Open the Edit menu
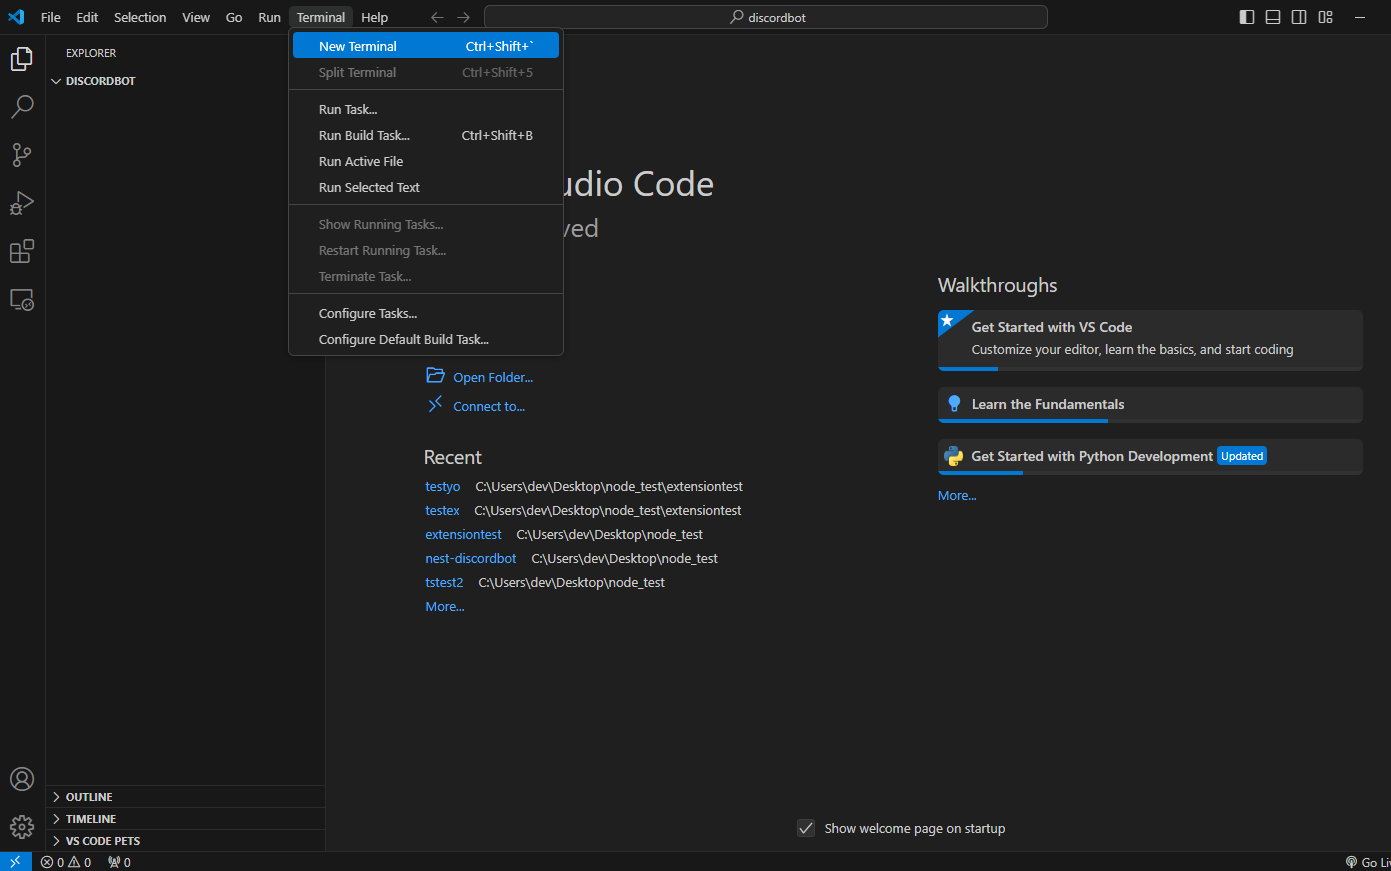Screen dimensions: 1391x871 coord(87,17)
